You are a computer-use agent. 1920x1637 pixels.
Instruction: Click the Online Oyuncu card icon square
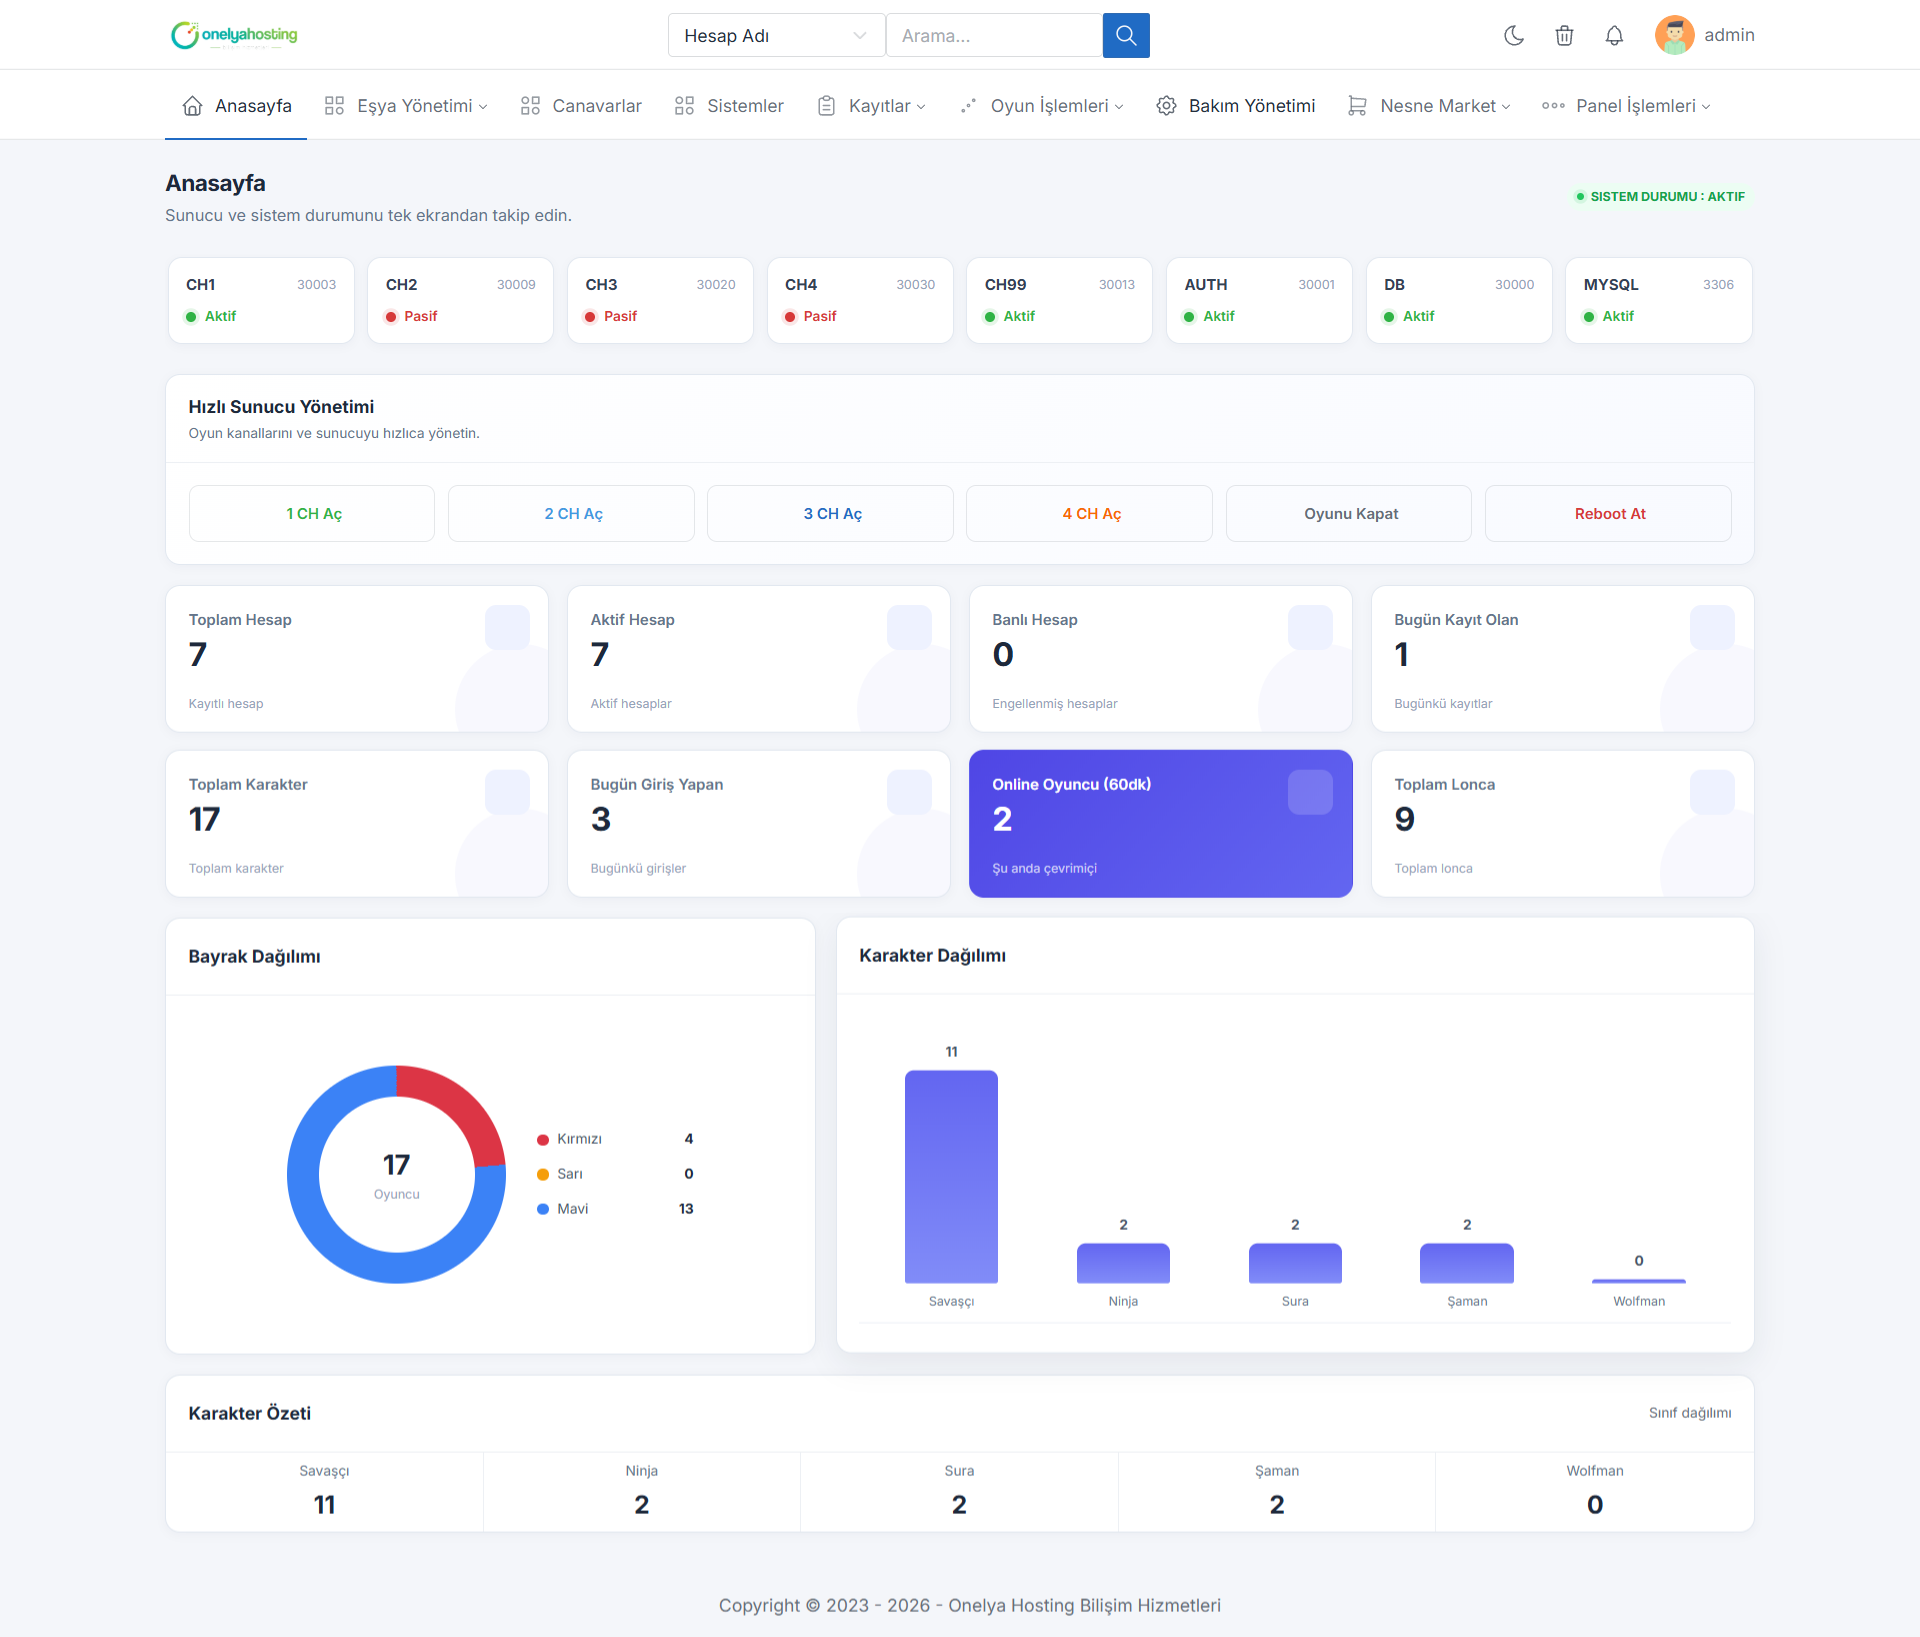1310,792
